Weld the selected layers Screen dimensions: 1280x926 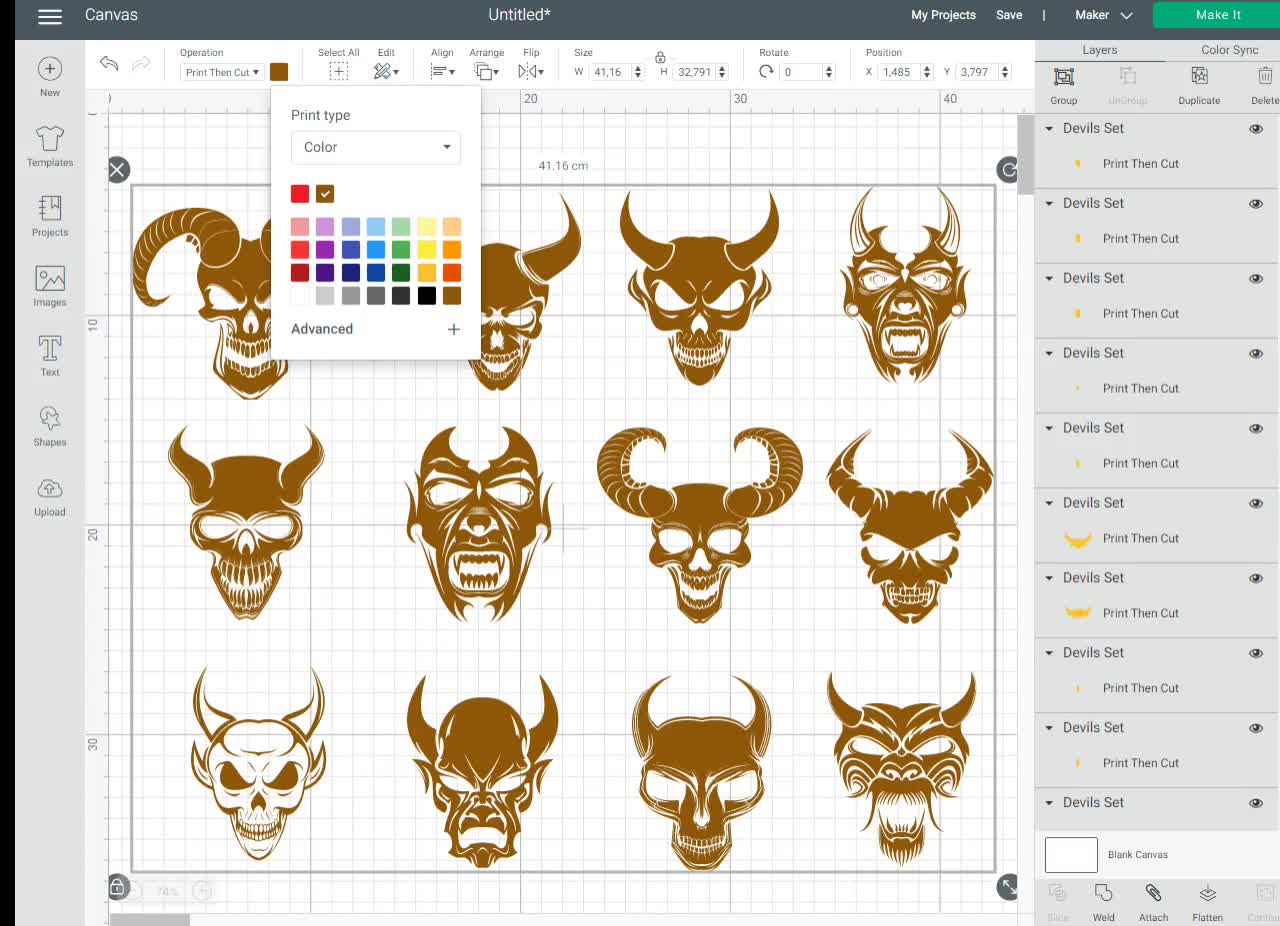(x=1104, y=902)
